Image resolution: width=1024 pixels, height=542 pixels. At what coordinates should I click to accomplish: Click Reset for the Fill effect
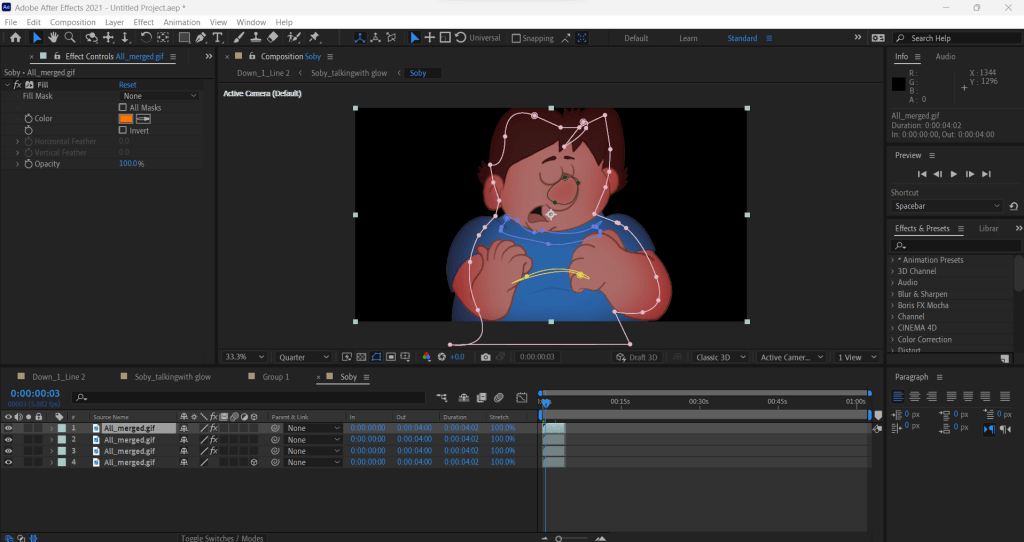pyautogui.click(x=128, y=85)
